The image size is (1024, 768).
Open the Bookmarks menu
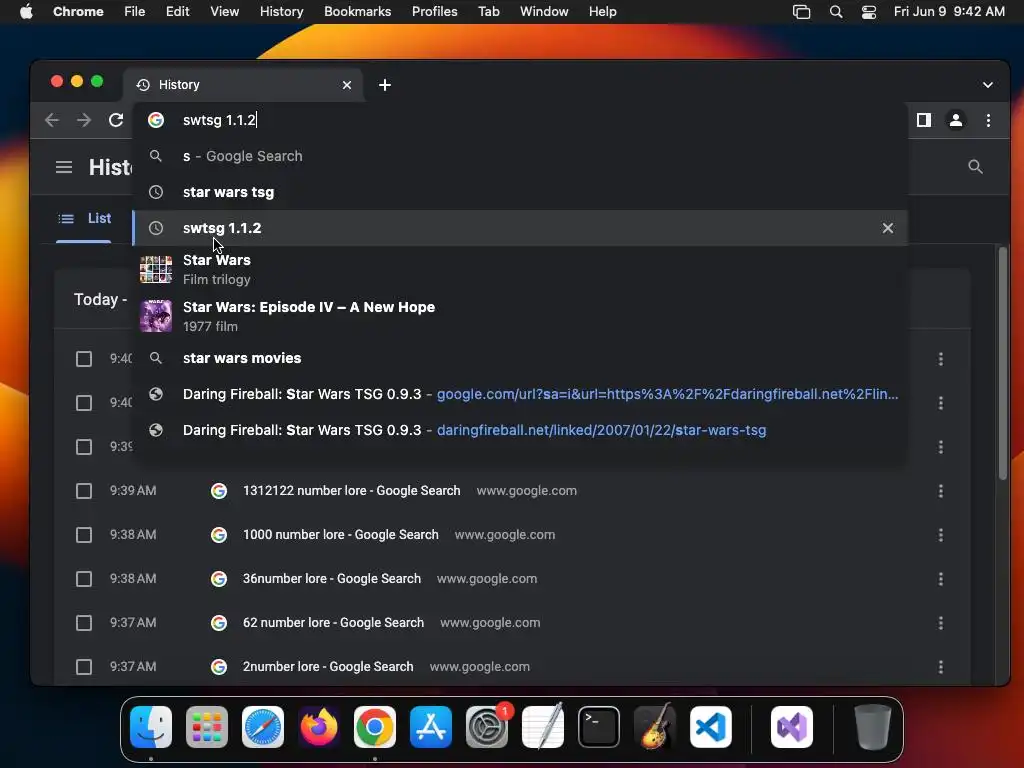coord(357,12)
